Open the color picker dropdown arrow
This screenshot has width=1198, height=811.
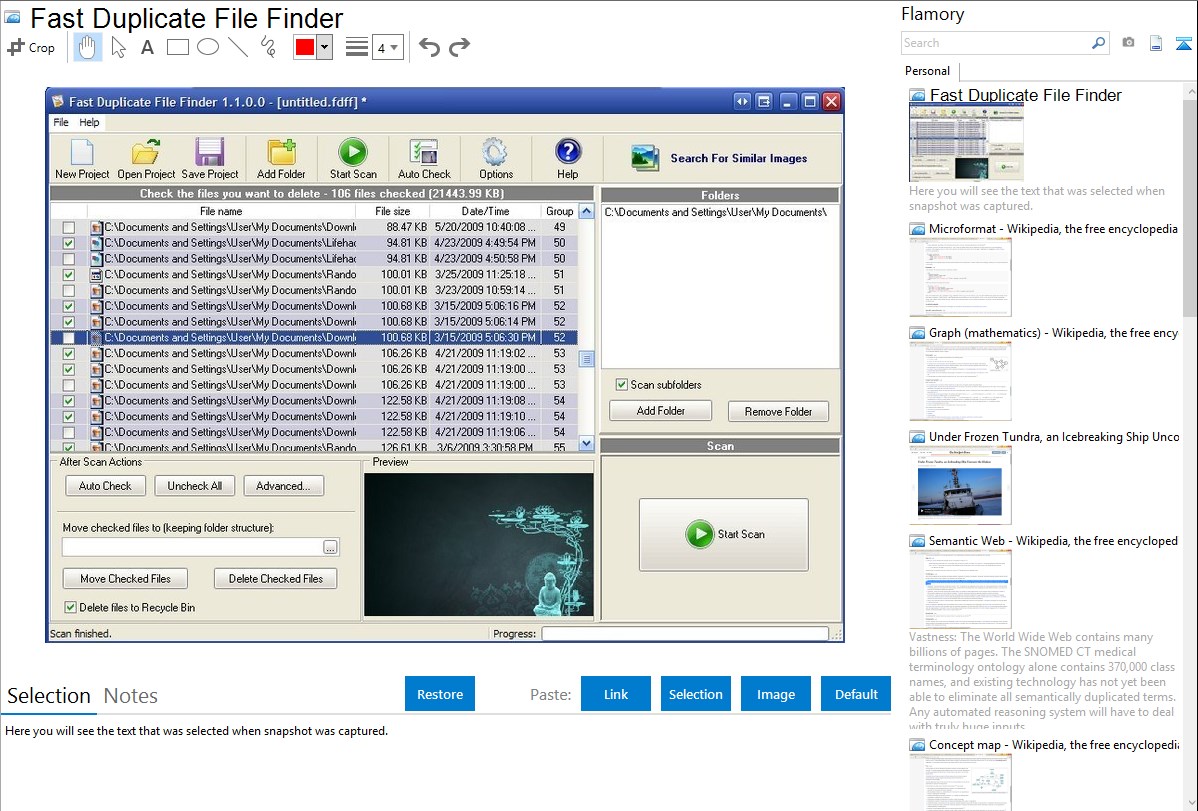click(325, 47)
